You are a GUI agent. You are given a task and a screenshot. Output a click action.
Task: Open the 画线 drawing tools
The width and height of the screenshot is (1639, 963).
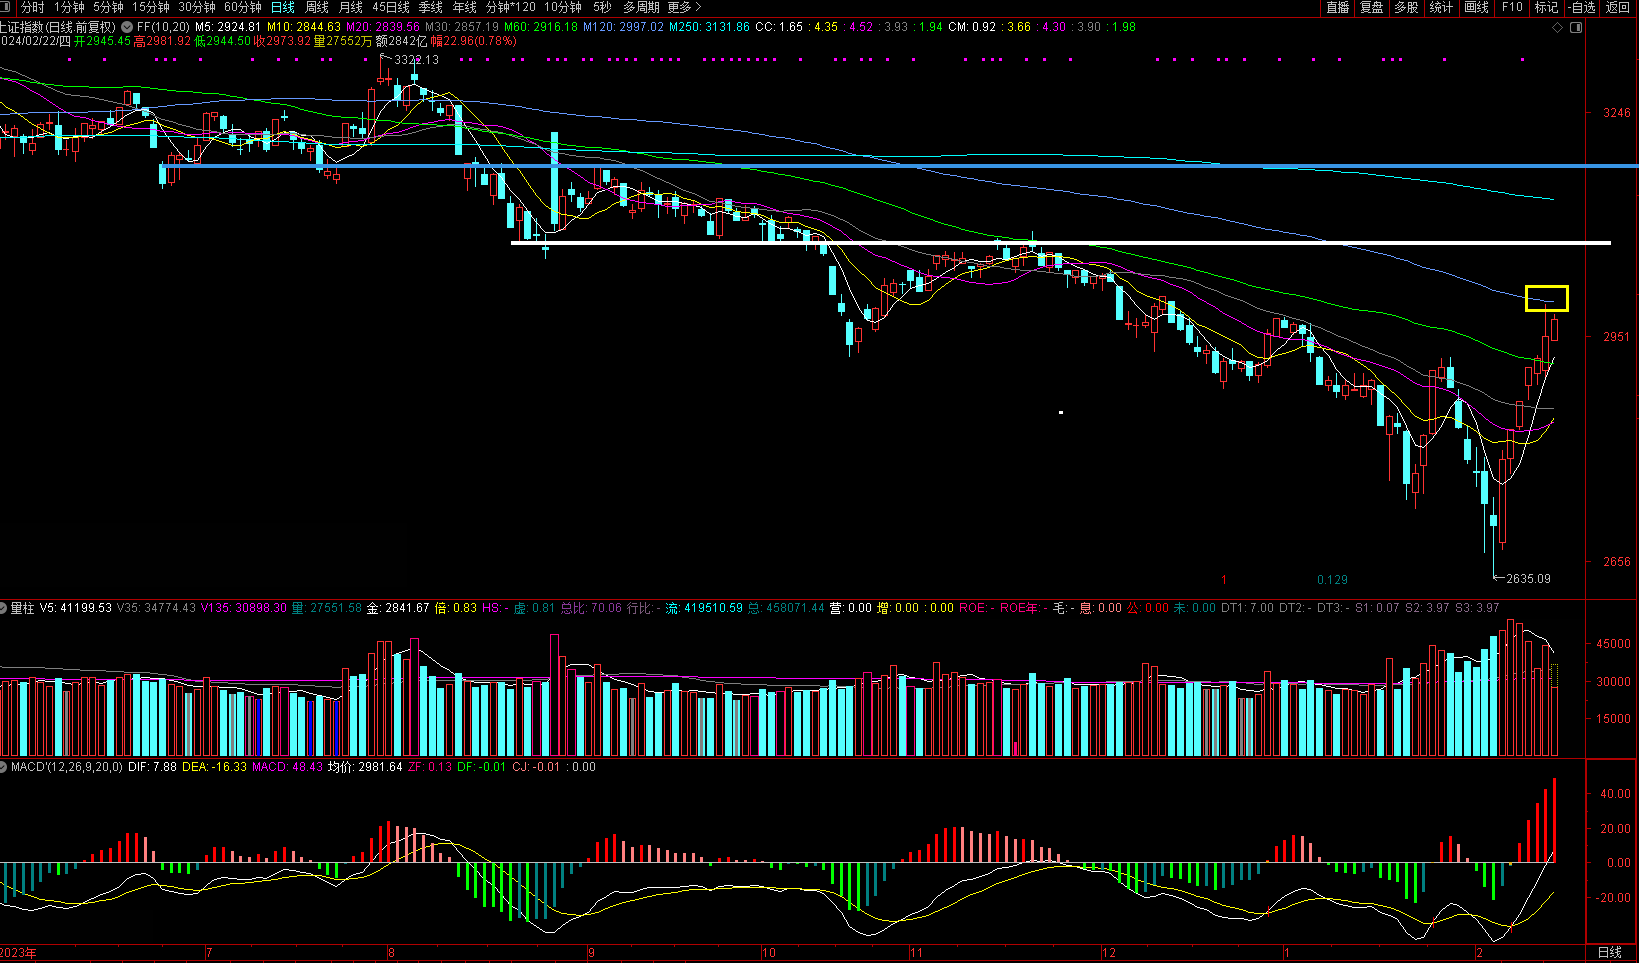(x=1477, y=8)
